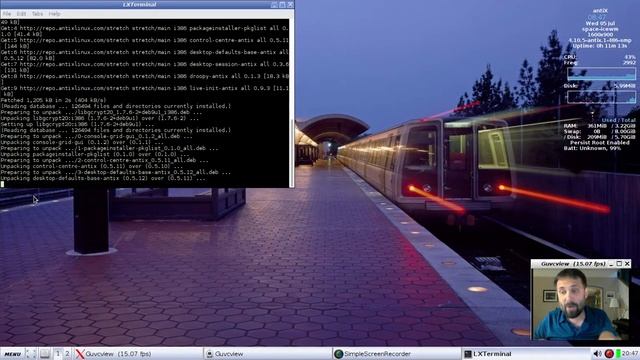This screenshot has width=640, height=360.
Task: Minimize the LXTerminal window
Action: point(274,4)
